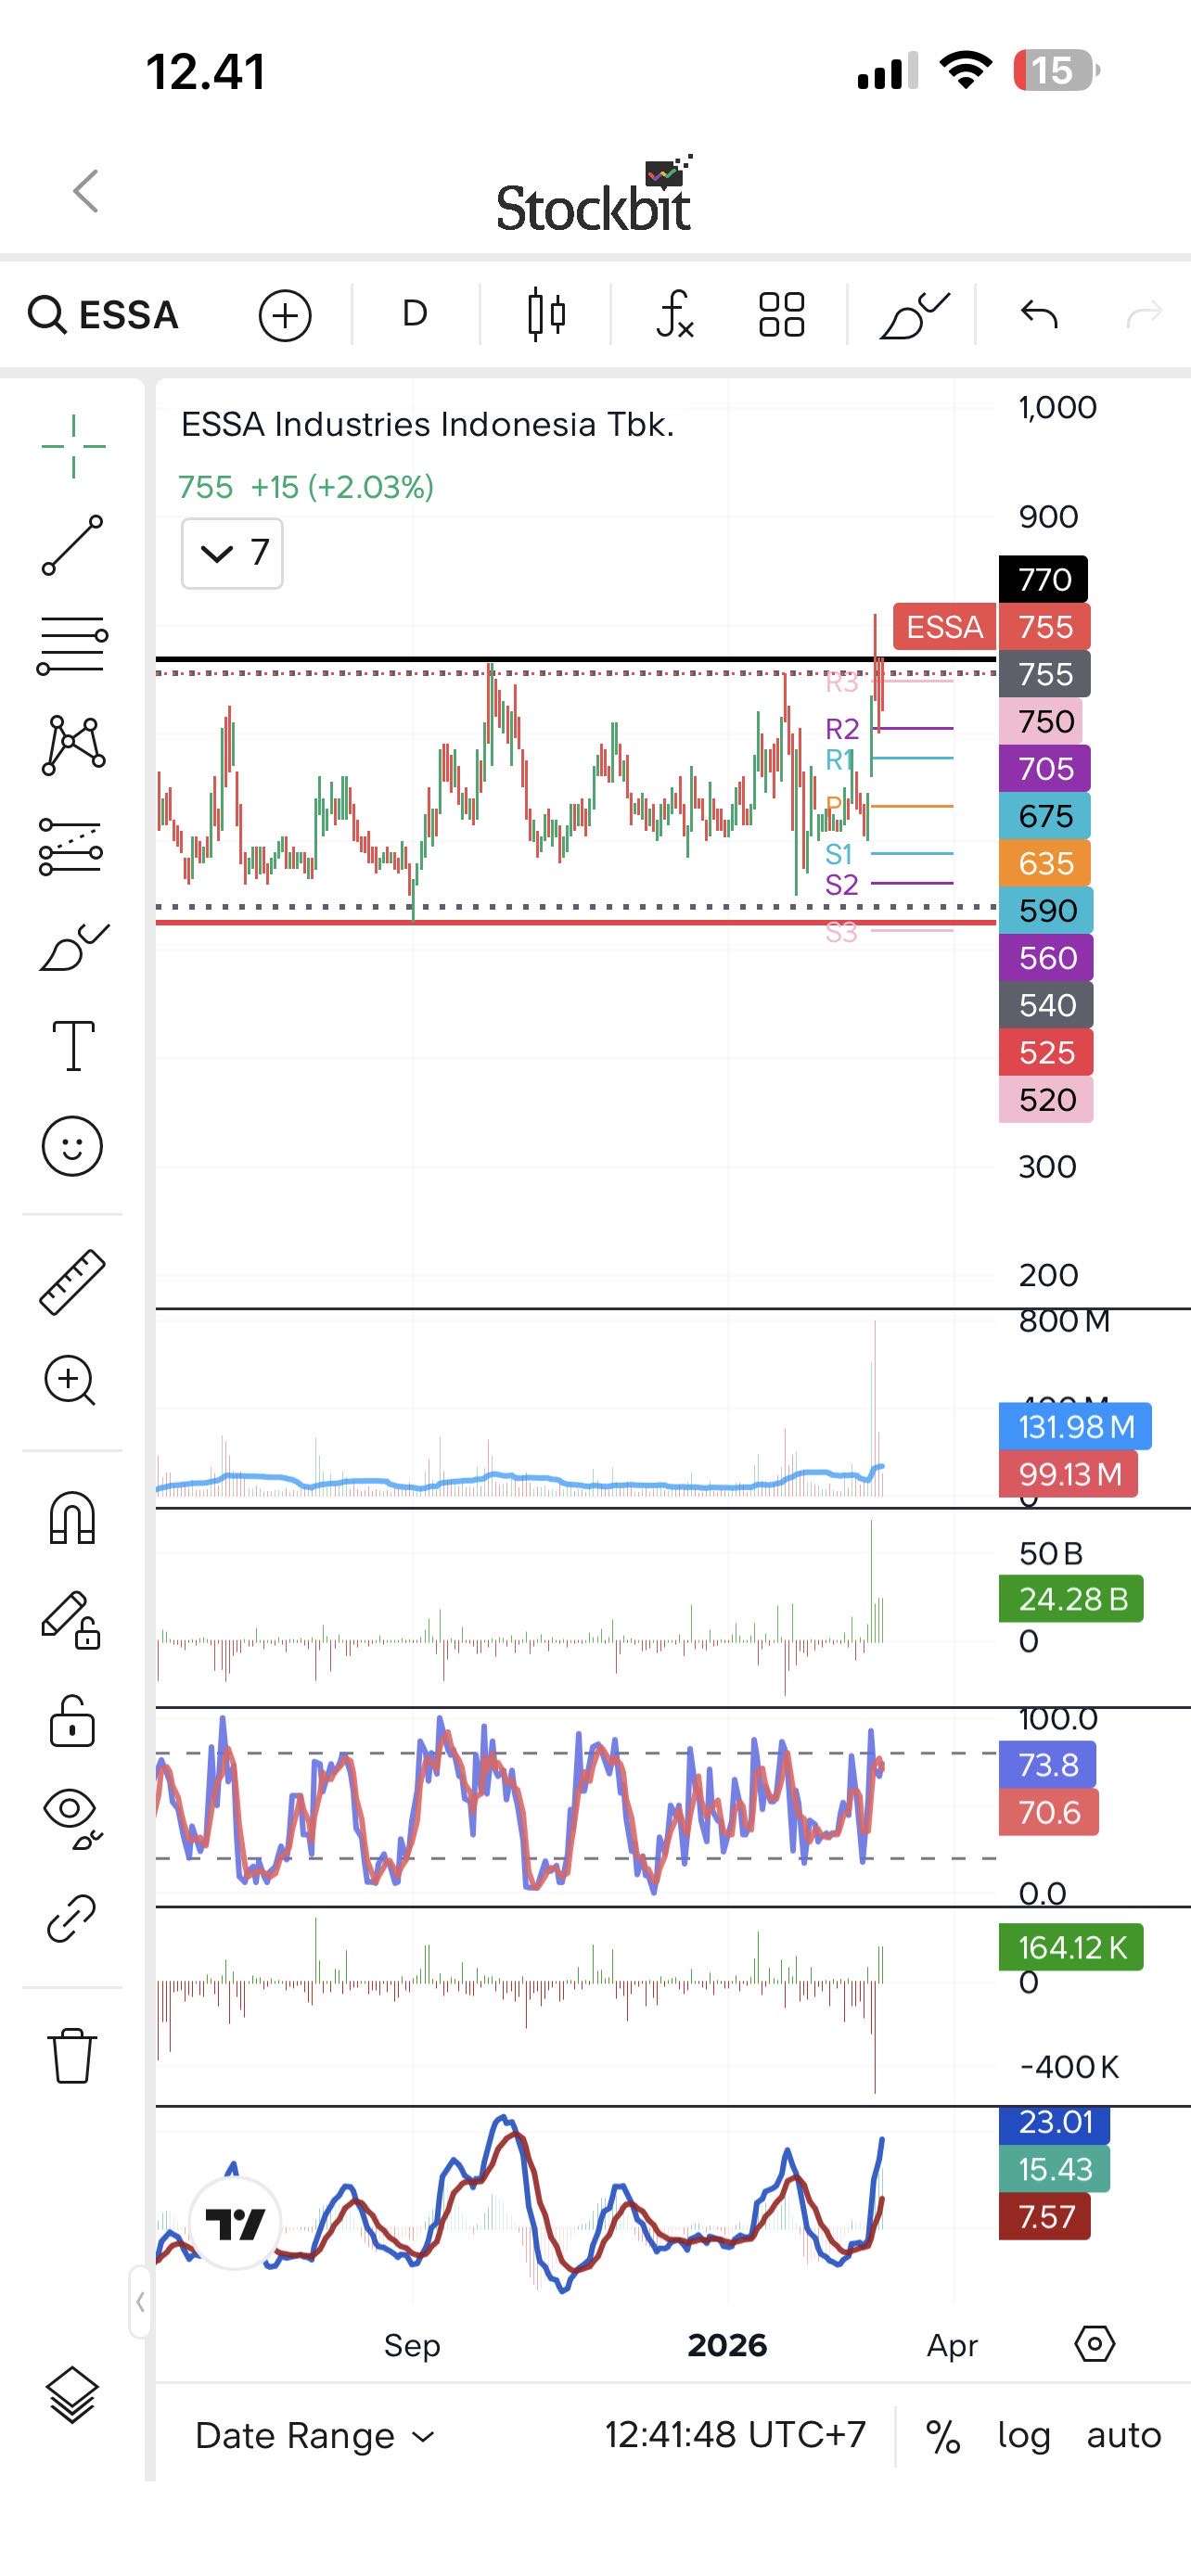Image resolution: width=1191 pixels, height=2576 pixels.
Task: Undo the last chart action
Action: coord(1039,315)
